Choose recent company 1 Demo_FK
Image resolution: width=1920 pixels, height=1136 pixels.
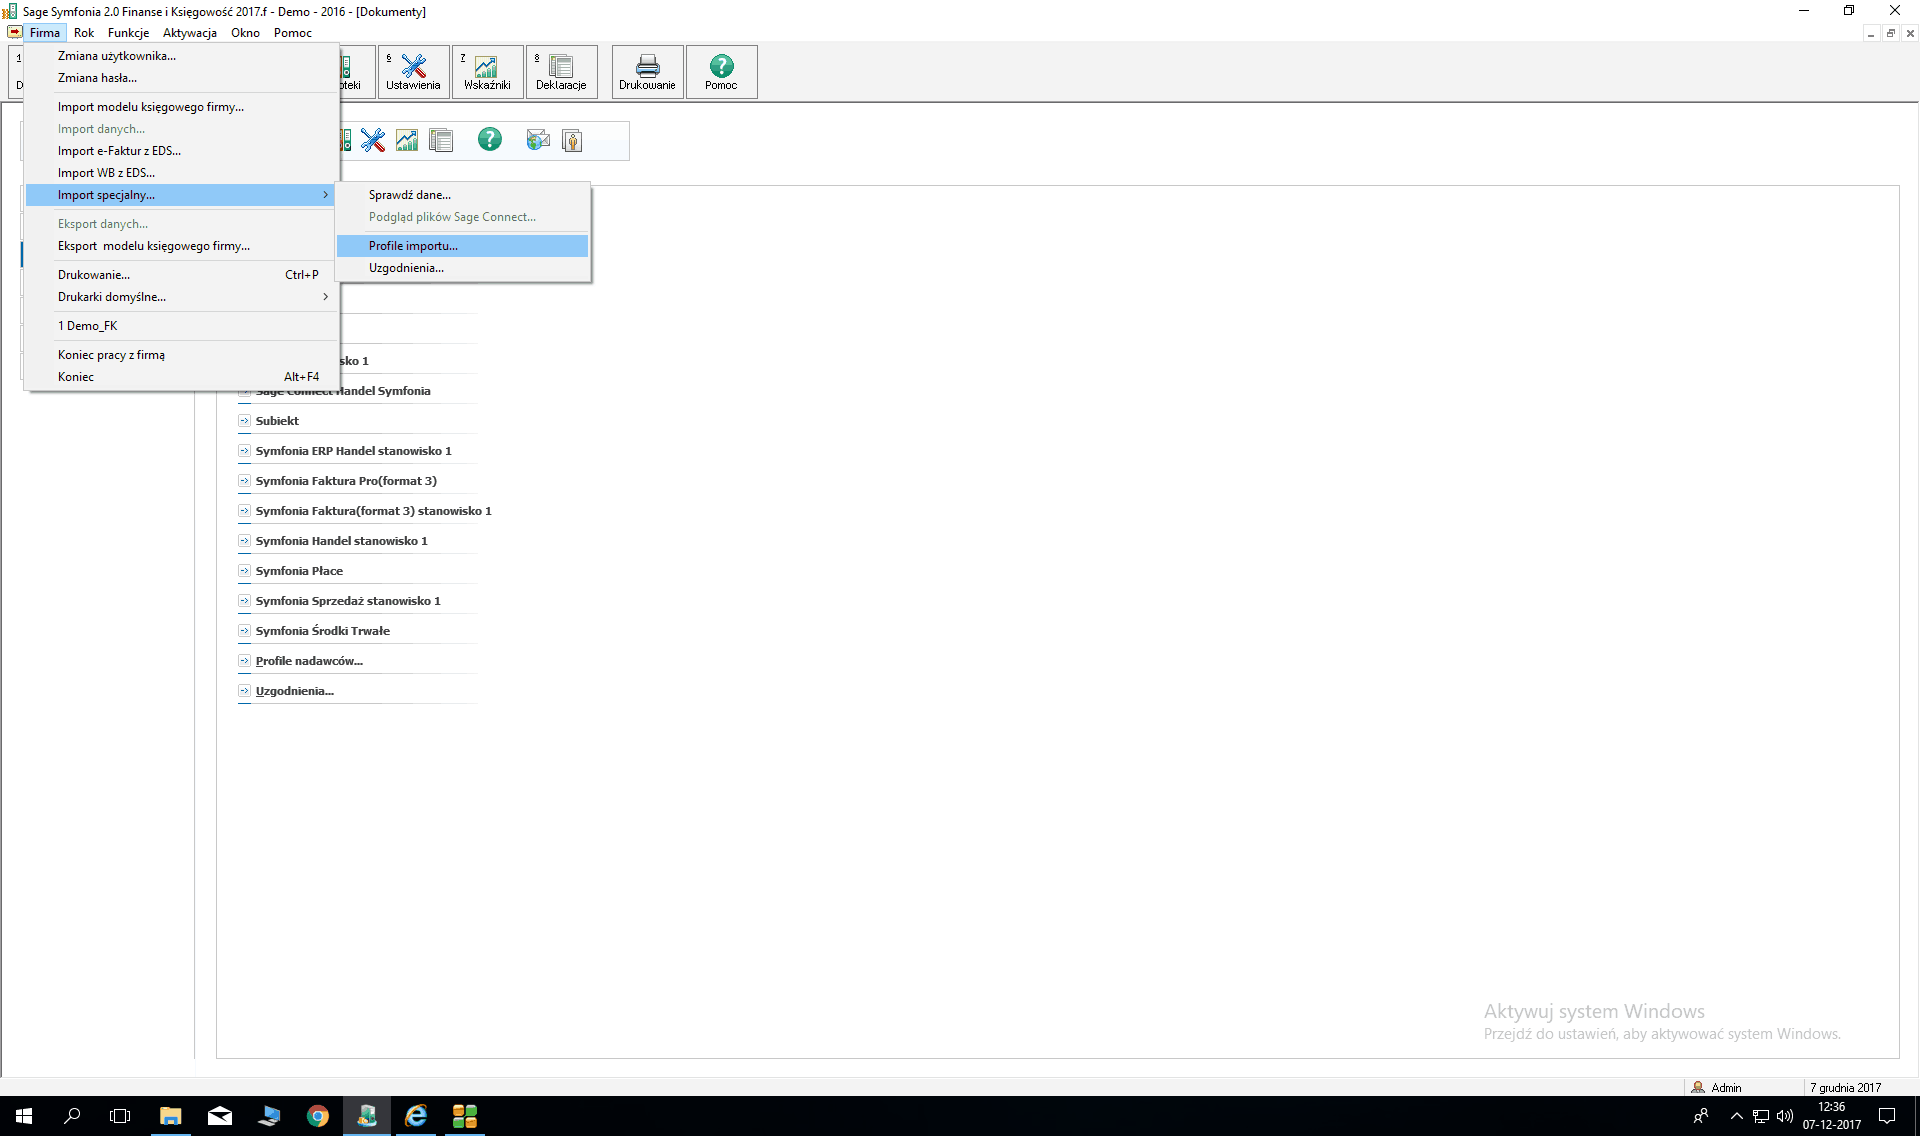pos(179,326)
